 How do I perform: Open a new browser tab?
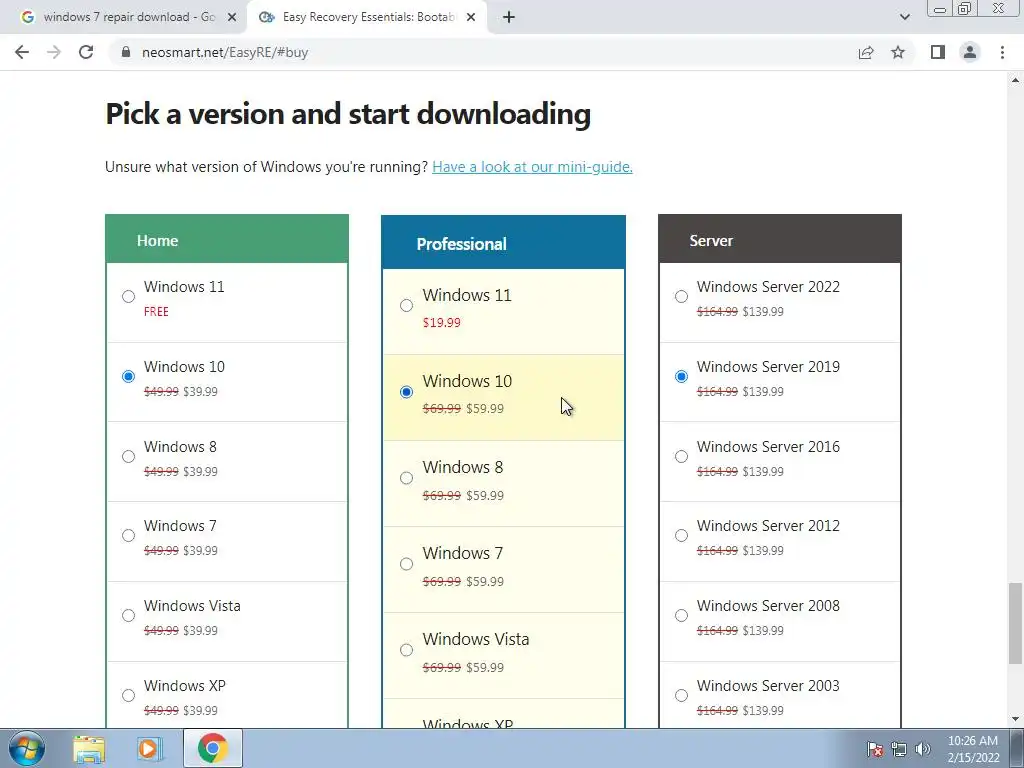(509, 18)
